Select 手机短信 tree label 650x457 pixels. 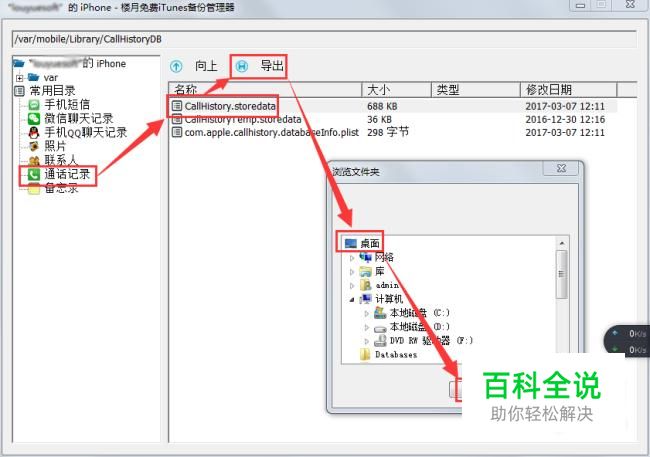click(67, 105)
